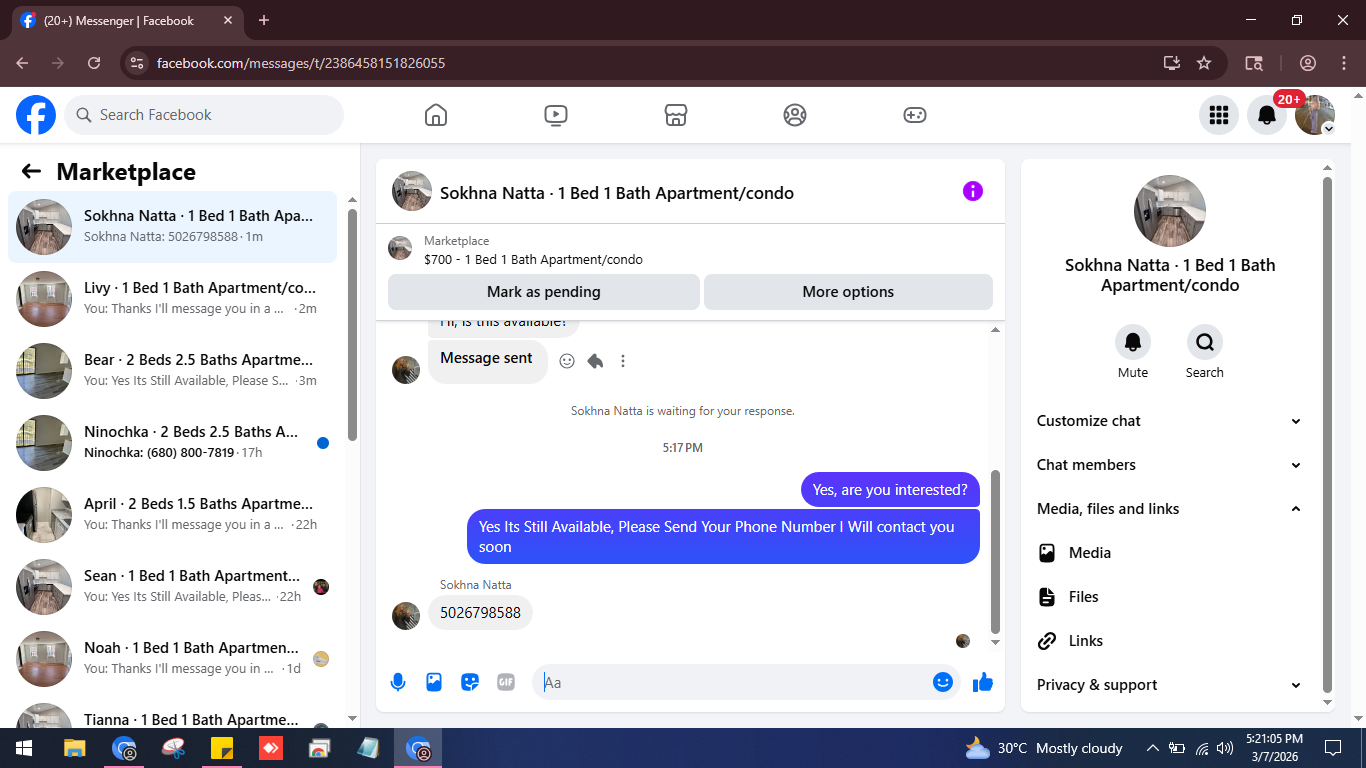Open a new browser tab
This screenshot has width=1366, height=768.
[264, 20]
